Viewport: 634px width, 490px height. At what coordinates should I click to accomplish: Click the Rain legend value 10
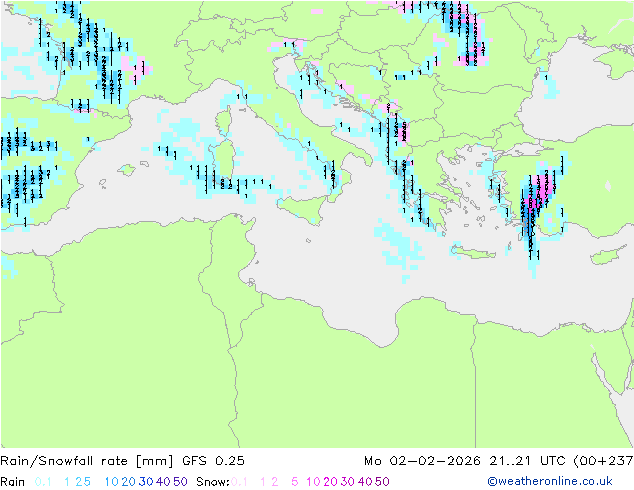pyautogui.click(x=112, y=482)
